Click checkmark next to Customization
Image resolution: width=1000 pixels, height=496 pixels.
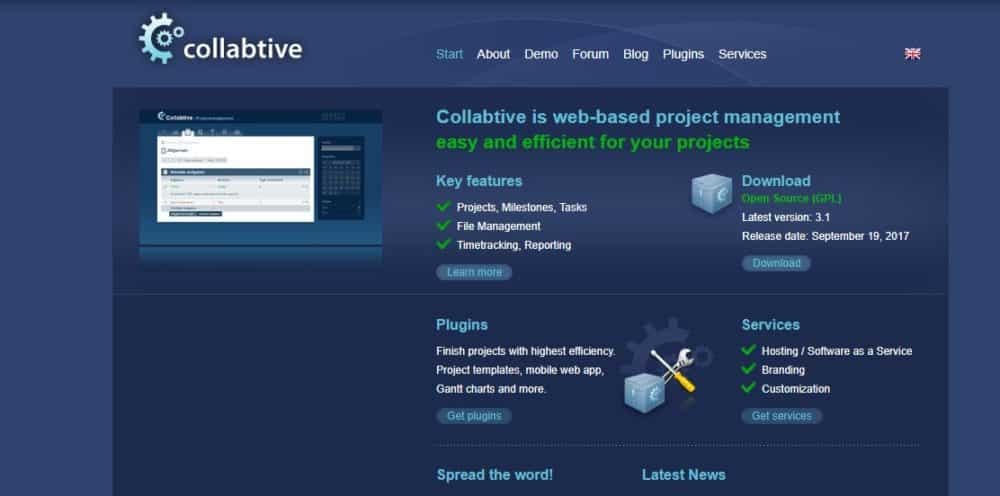coord(748,388)
